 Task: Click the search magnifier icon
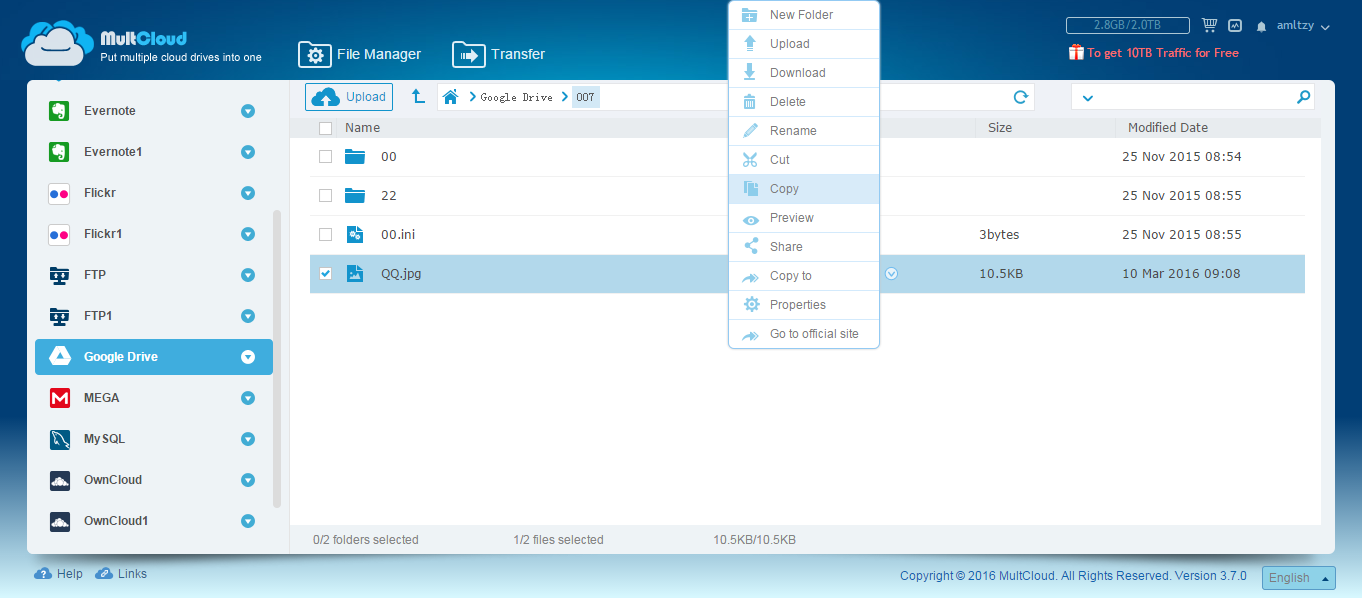1303,97
